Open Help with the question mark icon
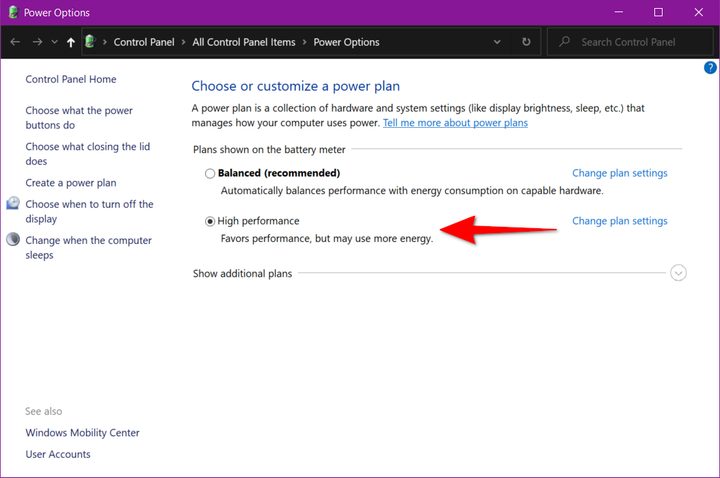This screenshot has height=478, width=720. pos(710,67)
